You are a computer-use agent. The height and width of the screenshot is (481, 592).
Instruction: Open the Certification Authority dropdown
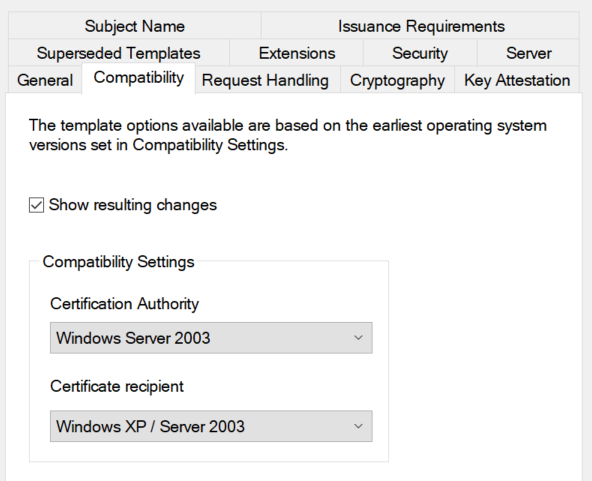point(211,338)
